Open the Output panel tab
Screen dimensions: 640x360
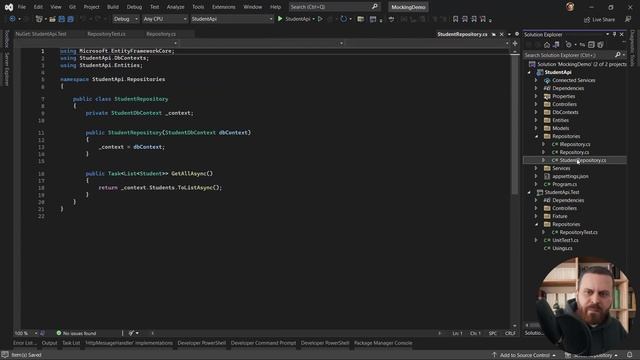(x=49, y=343)
